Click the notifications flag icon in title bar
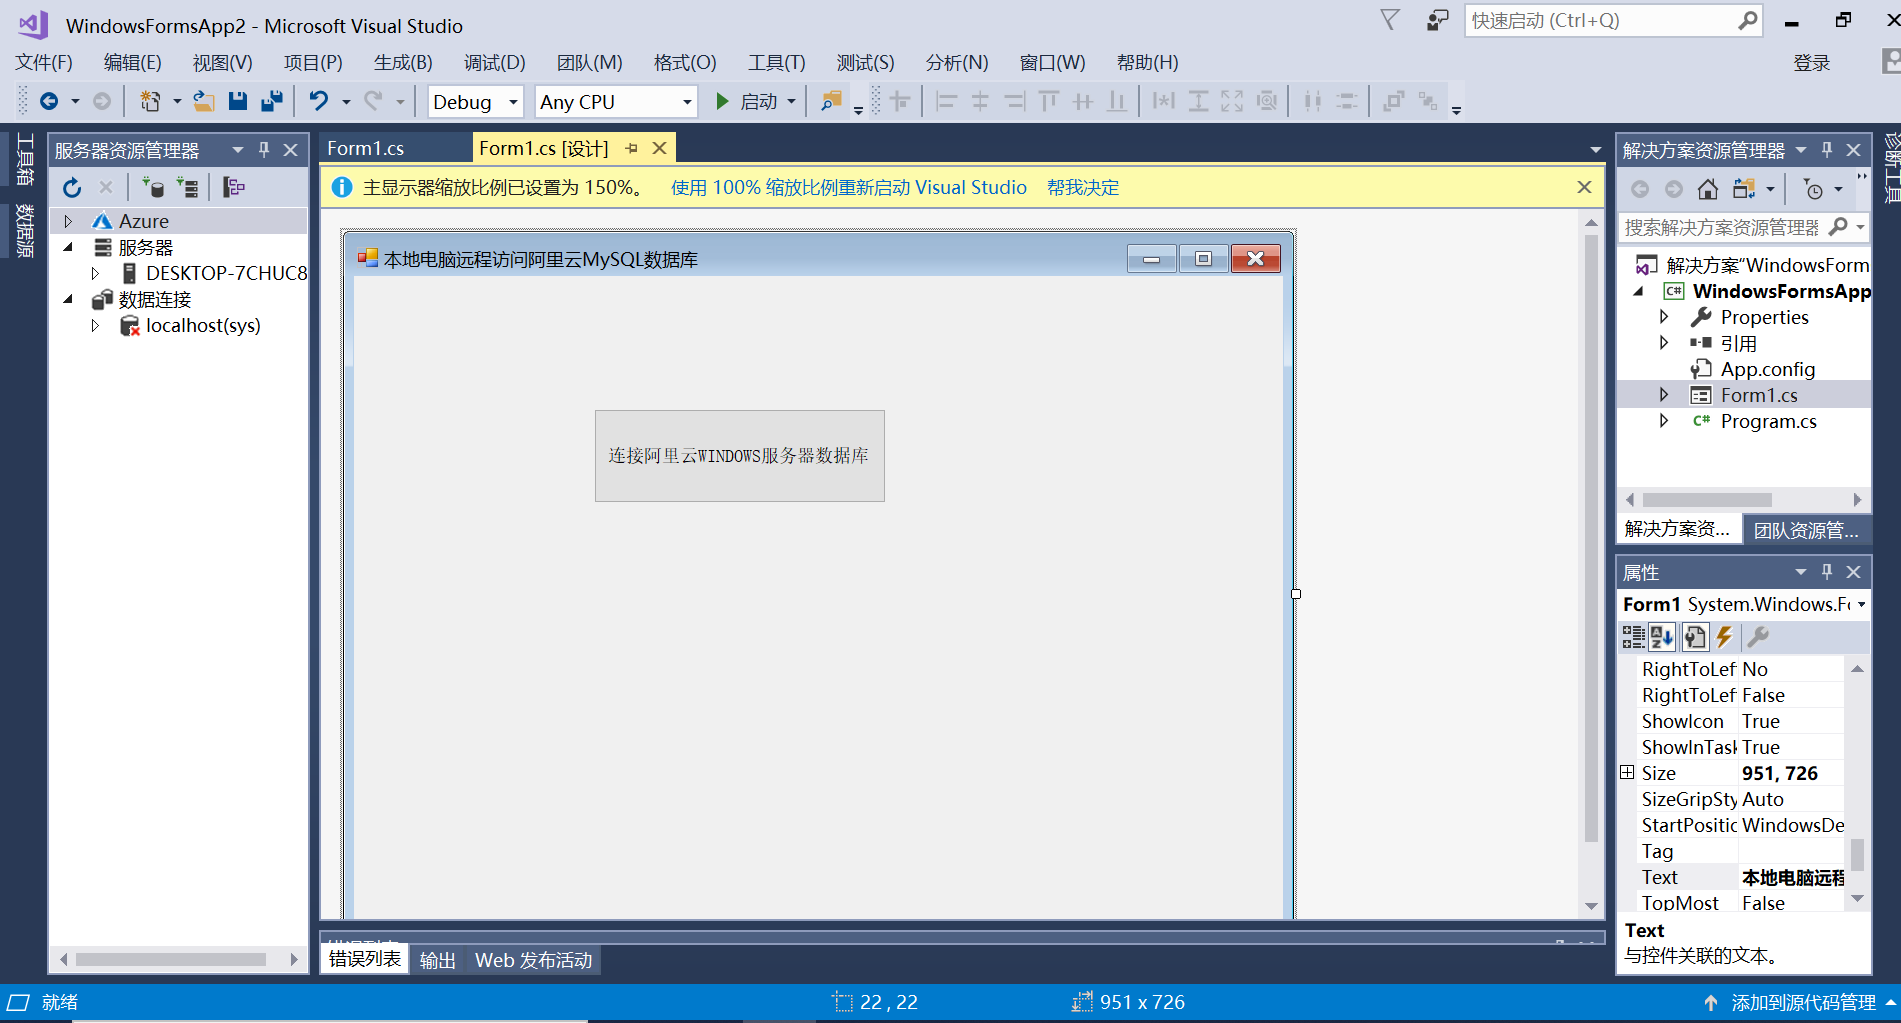The image size is (1901, 1023). pos(1390,20)
